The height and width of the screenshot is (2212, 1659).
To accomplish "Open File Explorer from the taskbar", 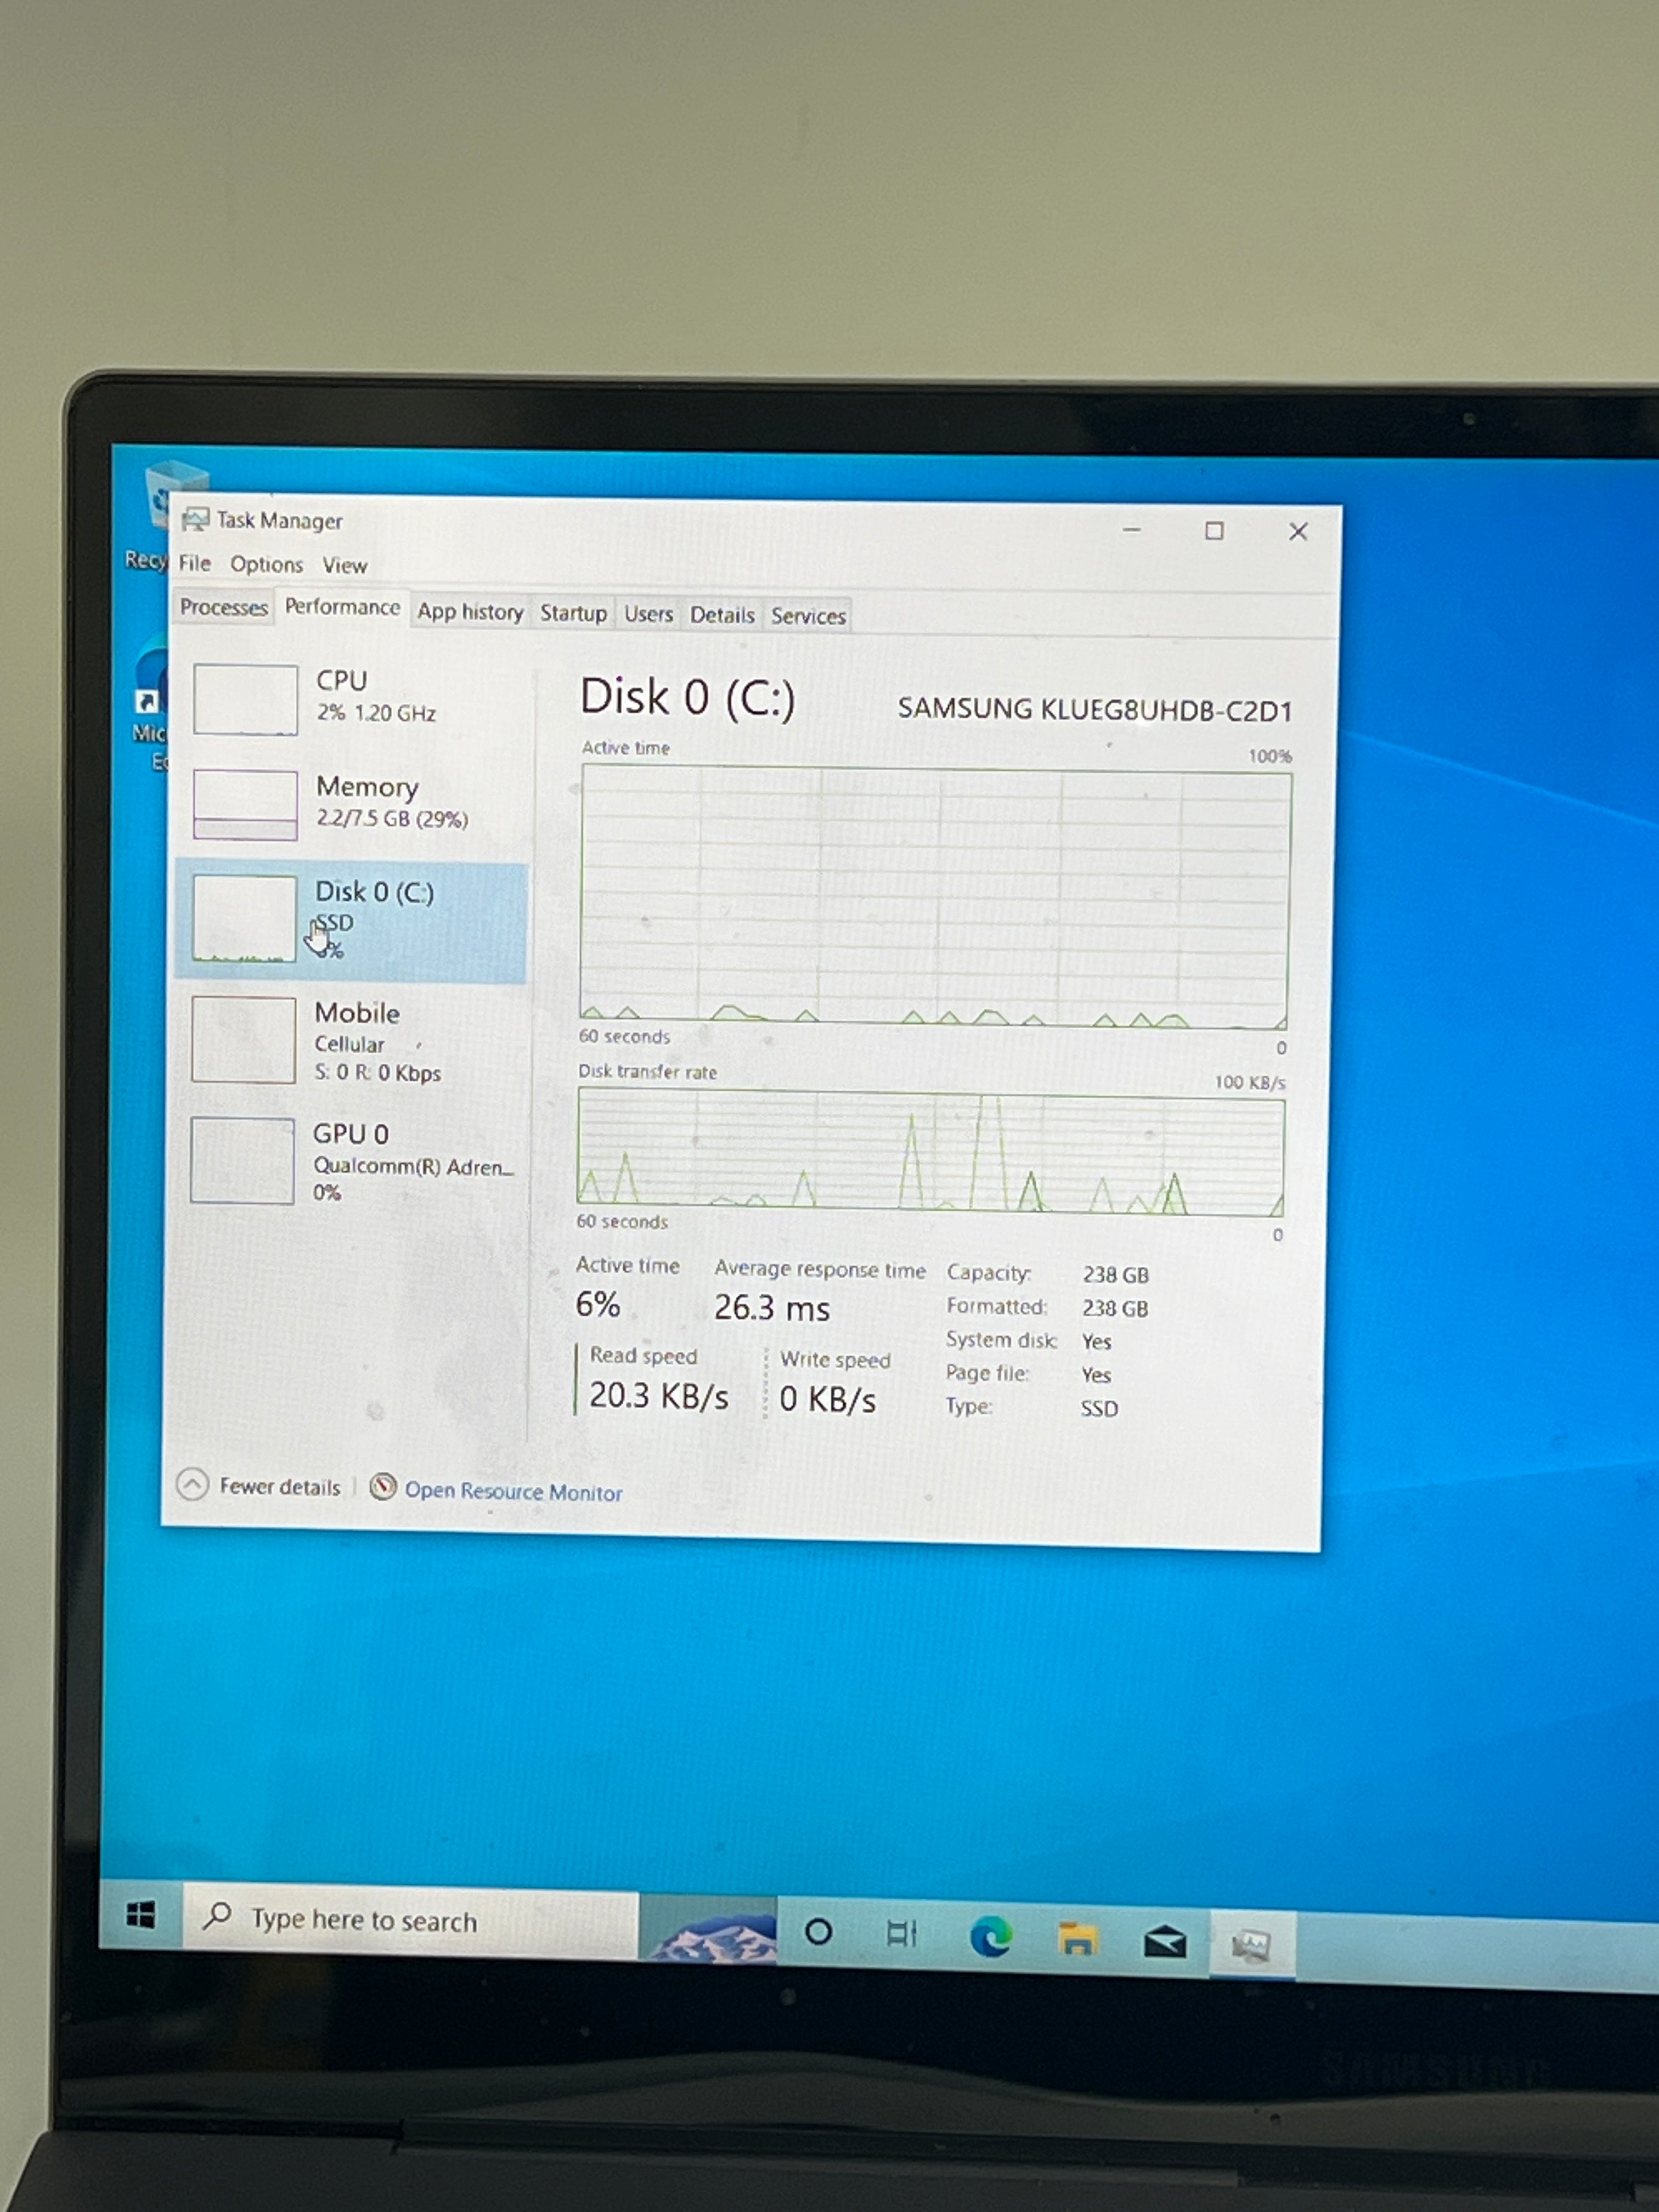I will (x=1077, y=1939).
